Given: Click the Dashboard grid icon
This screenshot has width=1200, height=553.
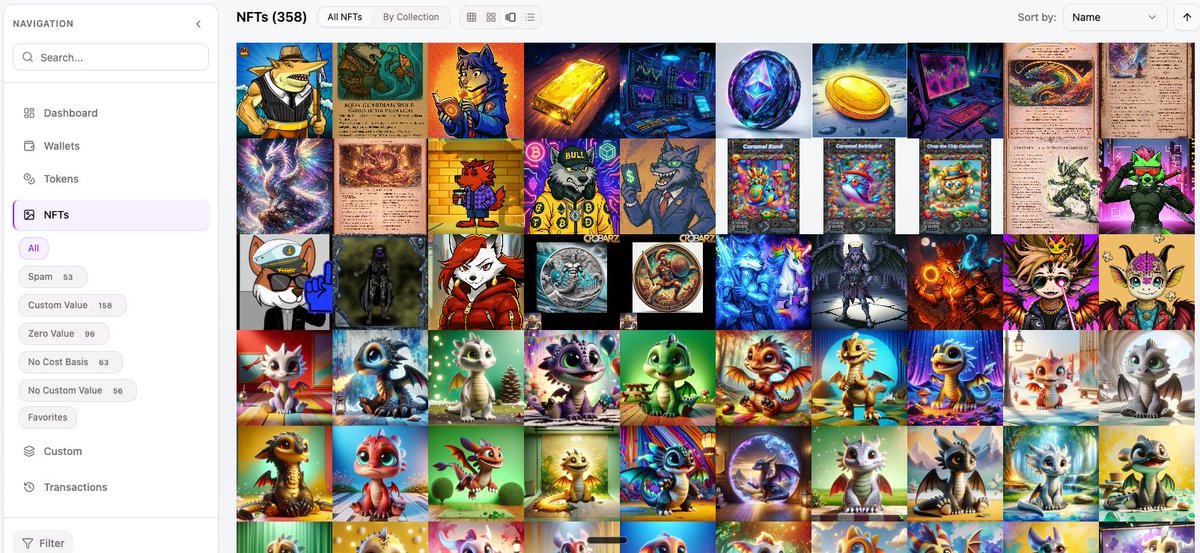Looking at the screenshot, I should pyautogui.click(x=29, y=113).
